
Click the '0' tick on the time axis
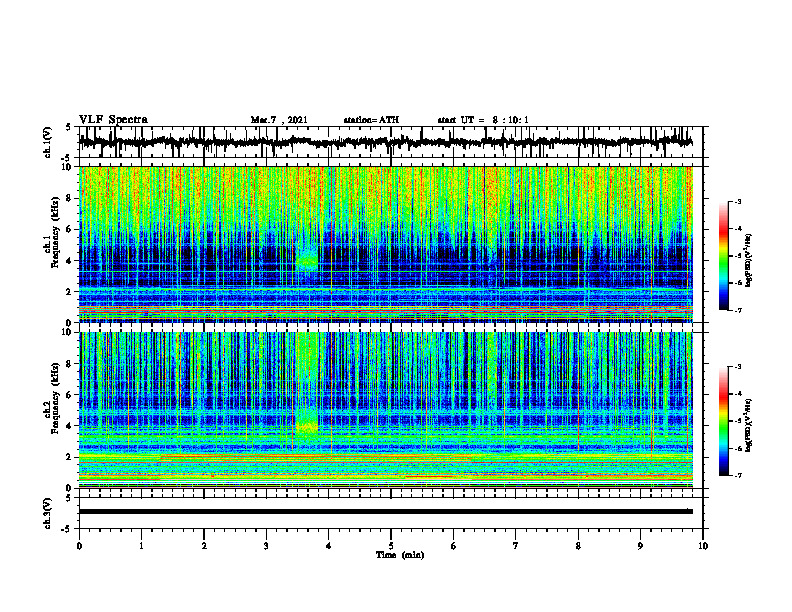[79, 546]
